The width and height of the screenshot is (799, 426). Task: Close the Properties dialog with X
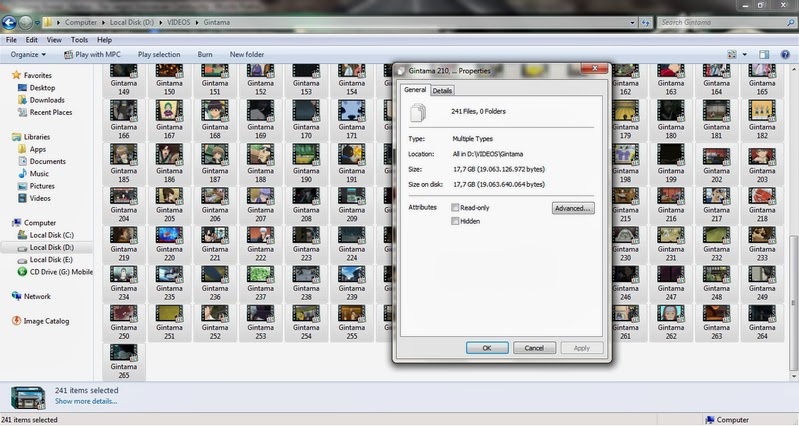[595, 68]
